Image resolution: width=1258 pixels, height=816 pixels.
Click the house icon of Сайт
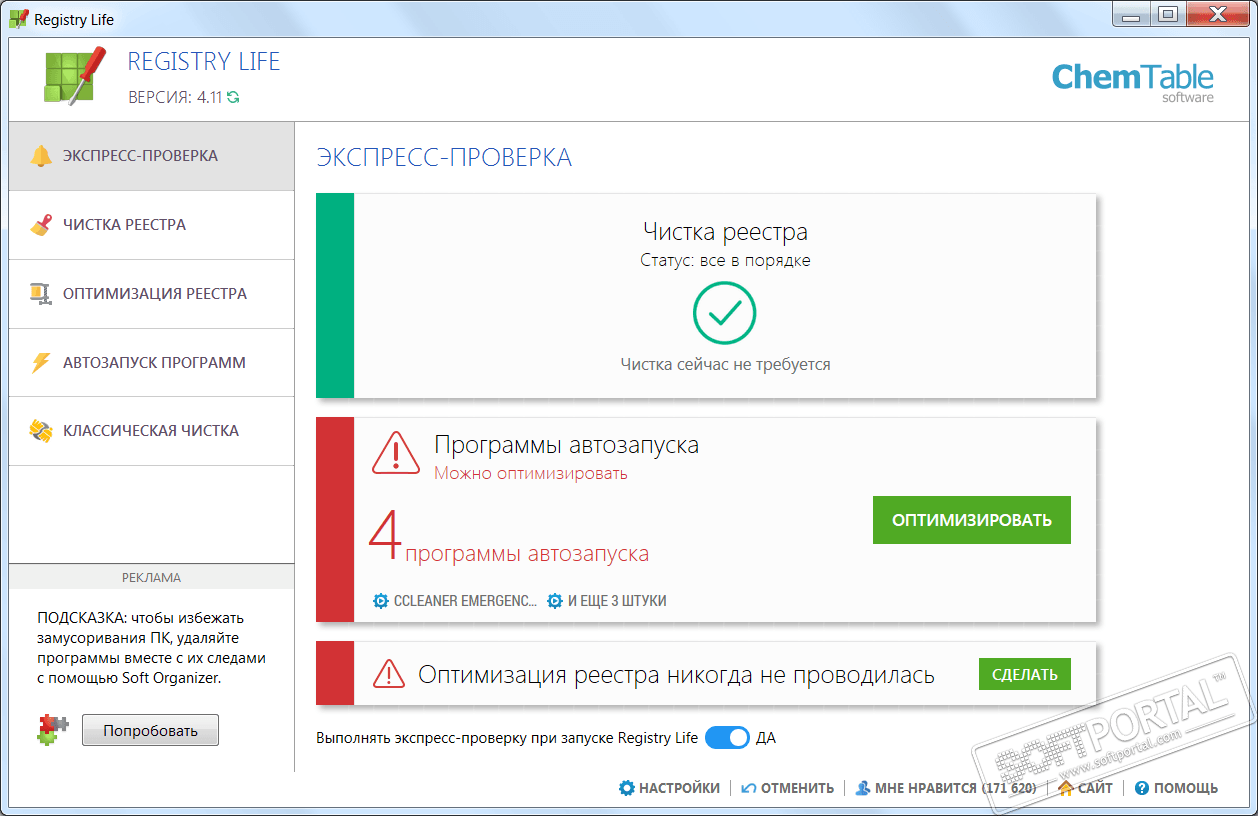(1066, 788)
